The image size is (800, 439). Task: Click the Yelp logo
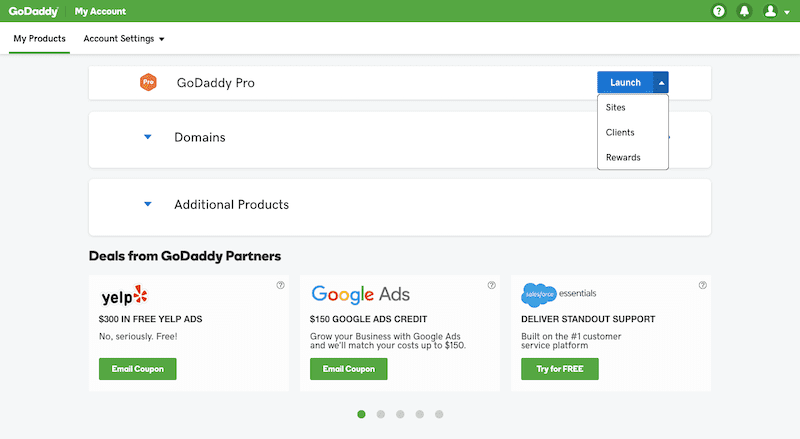pos(124,296)
